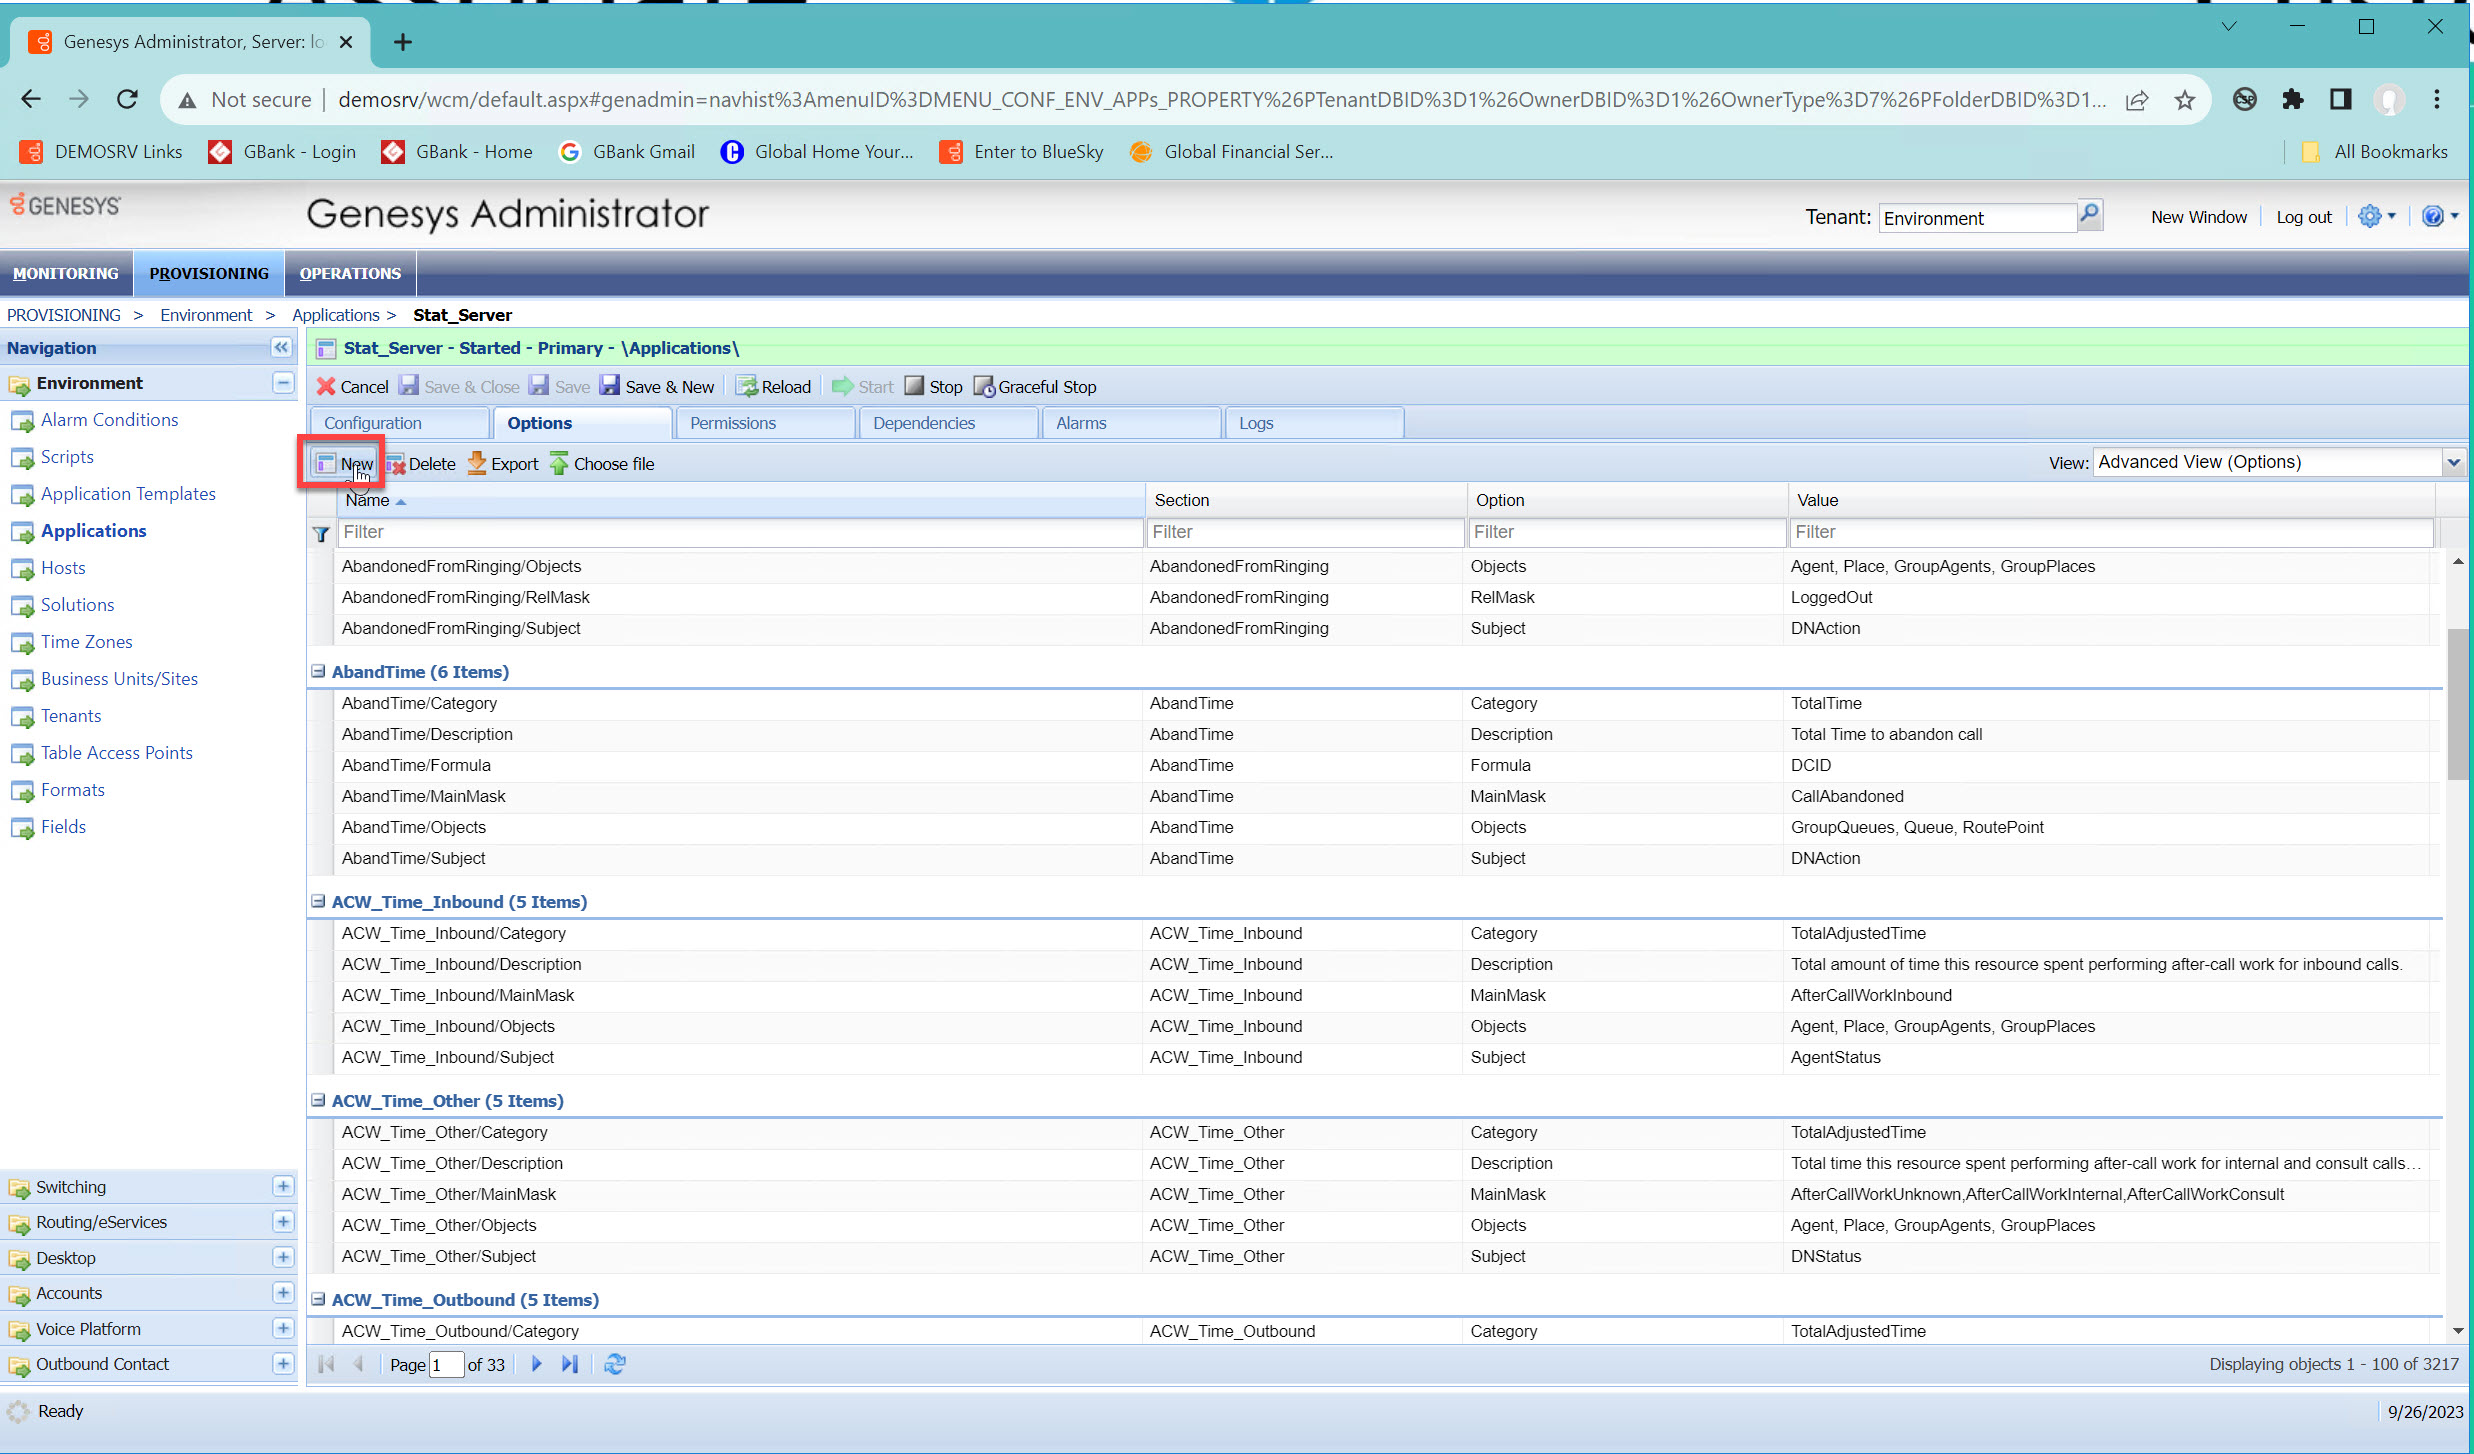Open a new browser tab
Image resolution: width=2474 pixels, height=1454 pixels.
(x=403, y=42)
